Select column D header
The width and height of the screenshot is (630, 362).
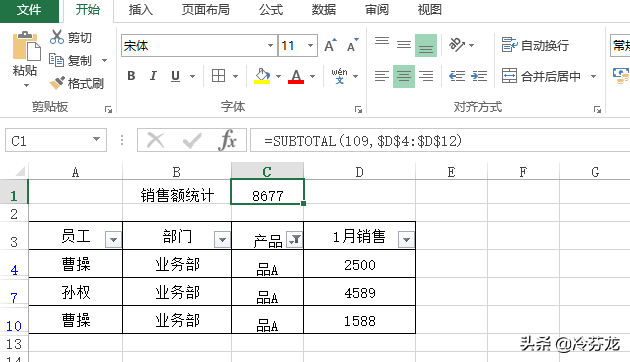(359, 172)
